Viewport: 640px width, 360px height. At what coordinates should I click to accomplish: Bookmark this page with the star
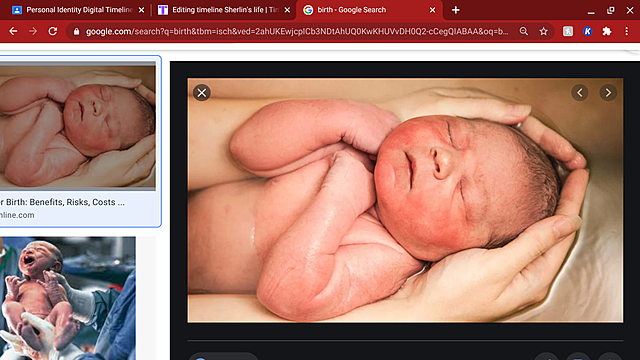(x=543, y=31)
